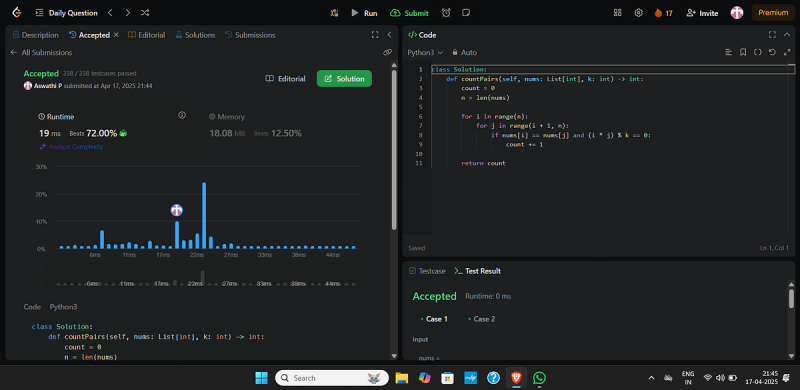Open the settings gear icon
Image resolution: width=800 pixels, height=390 pixels.
pos(638,13)
